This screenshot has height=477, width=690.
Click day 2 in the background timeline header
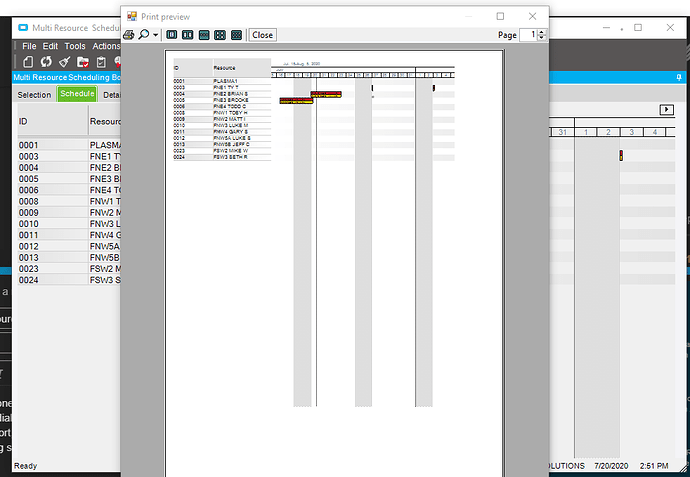point(609,132)
